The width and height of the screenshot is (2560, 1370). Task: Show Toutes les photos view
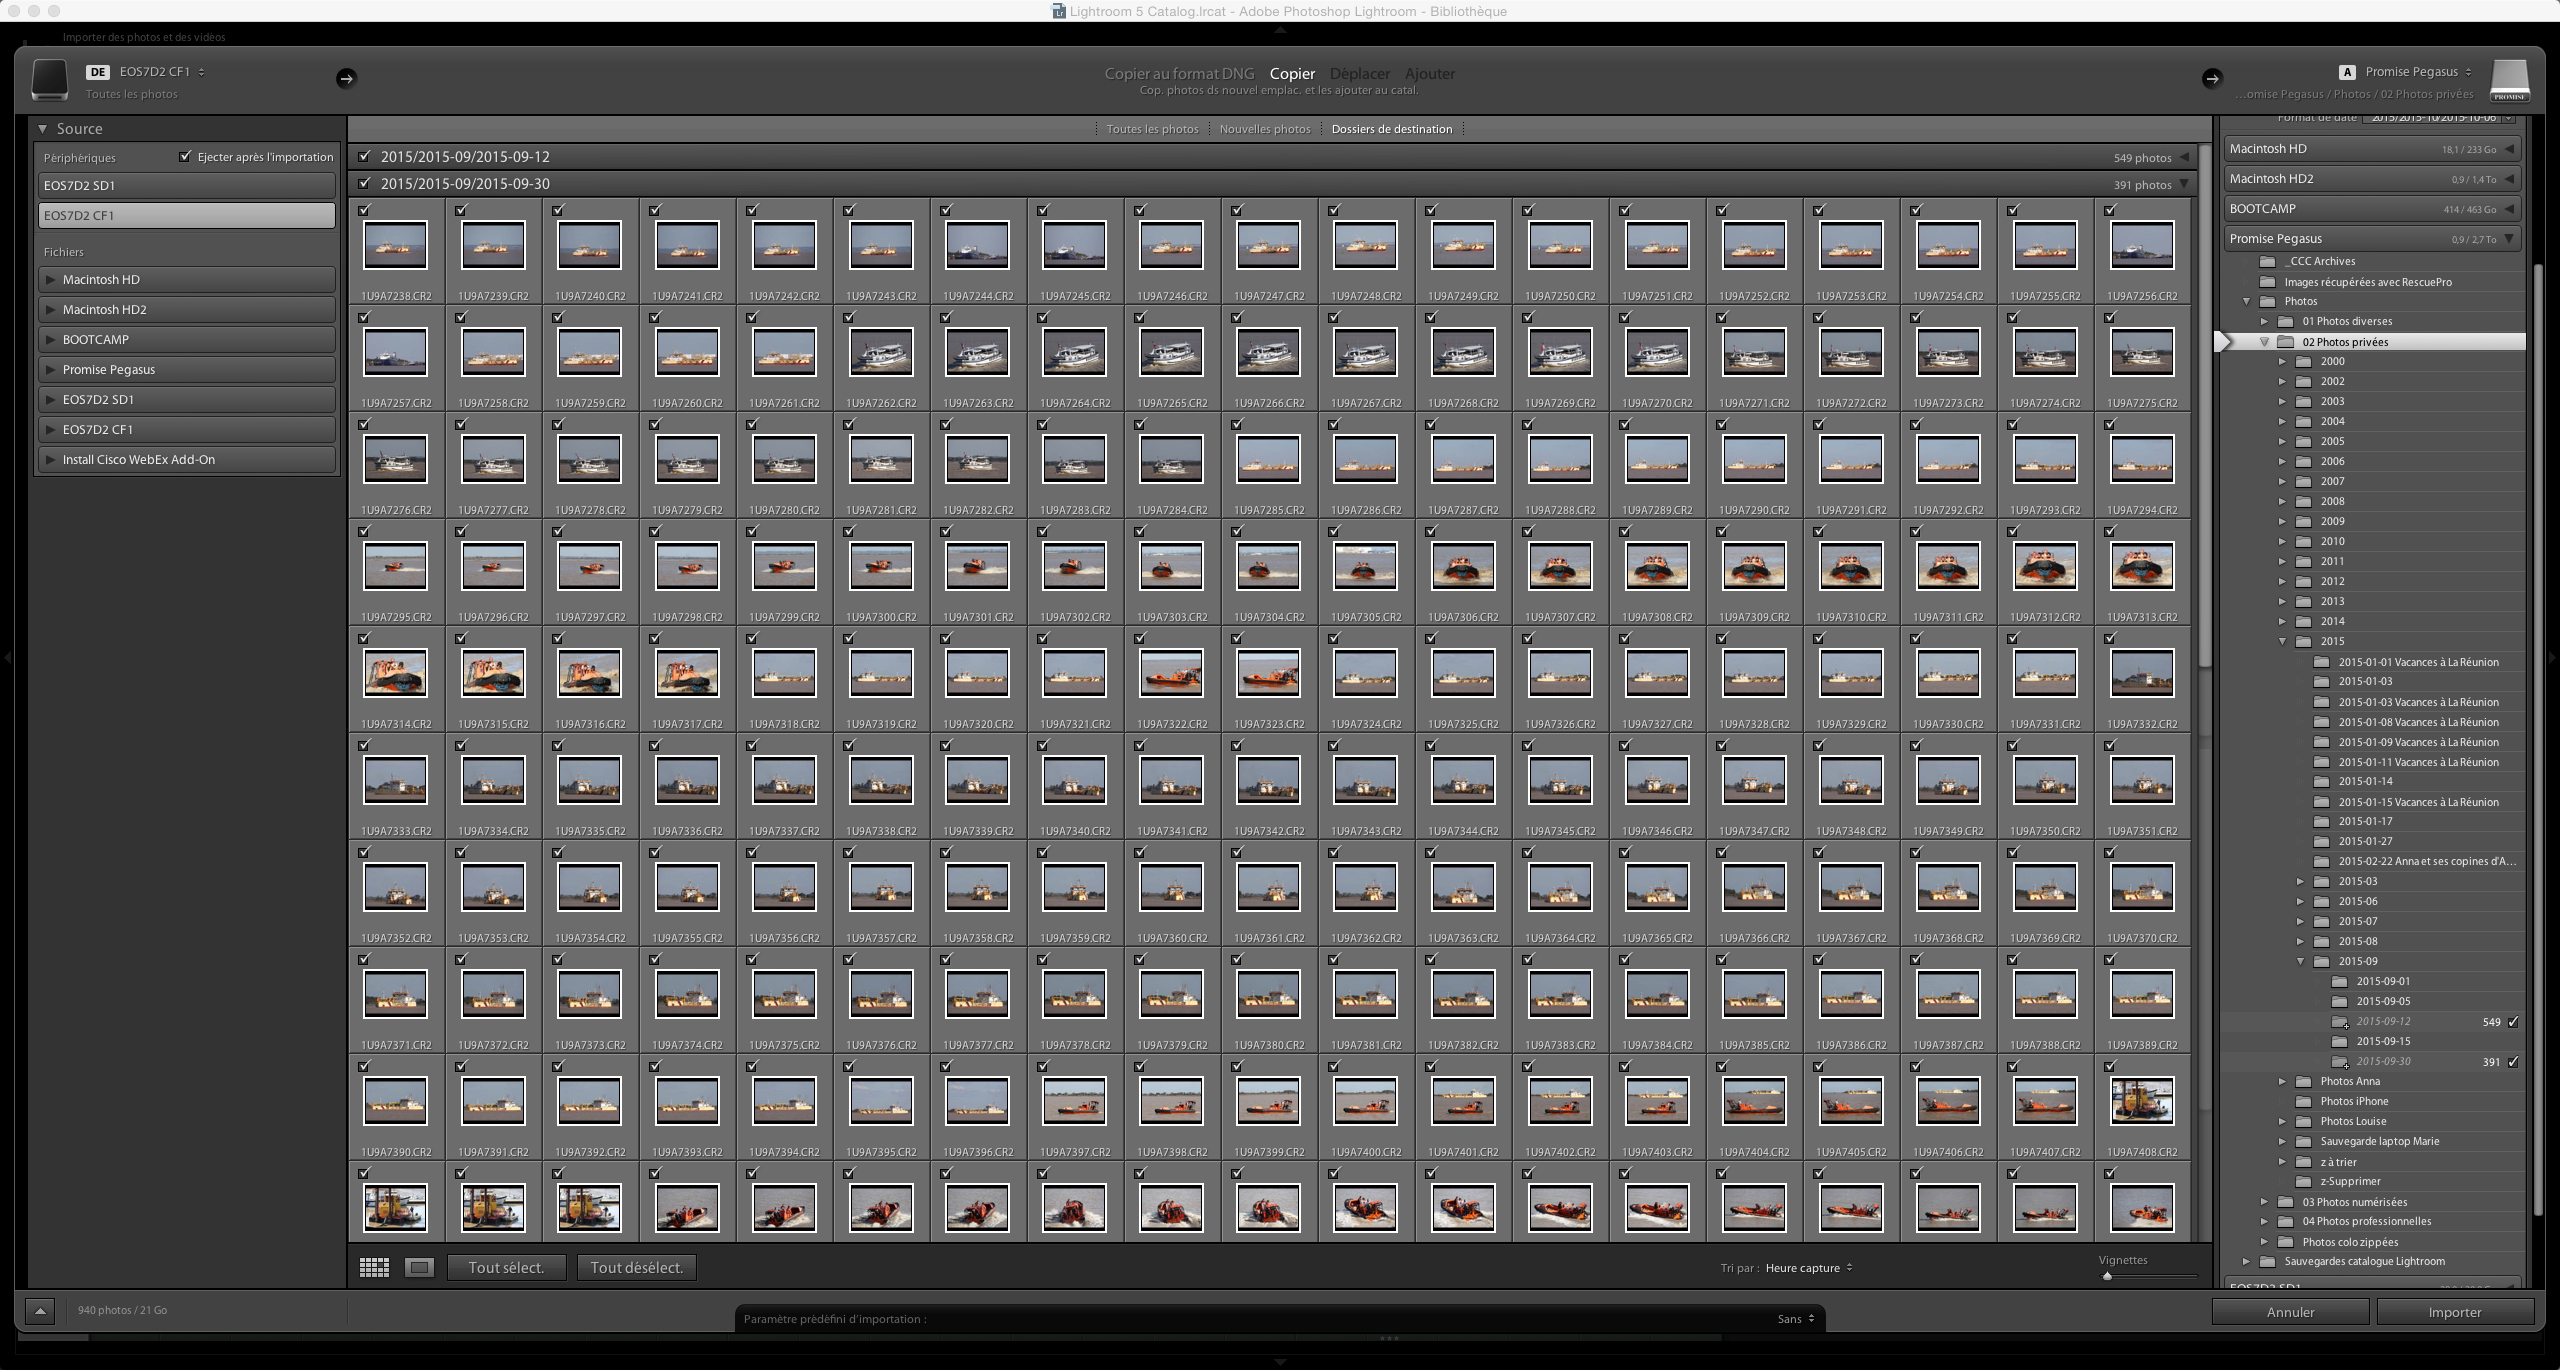[x=1152, y=129]
